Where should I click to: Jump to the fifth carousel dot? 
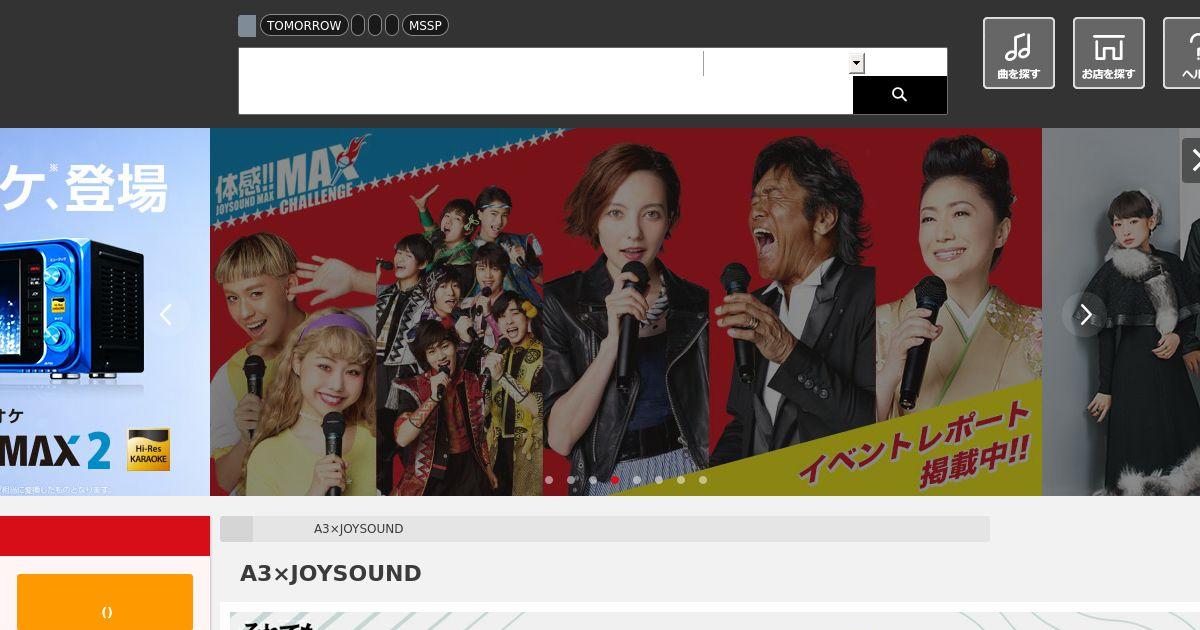(637, 480)
